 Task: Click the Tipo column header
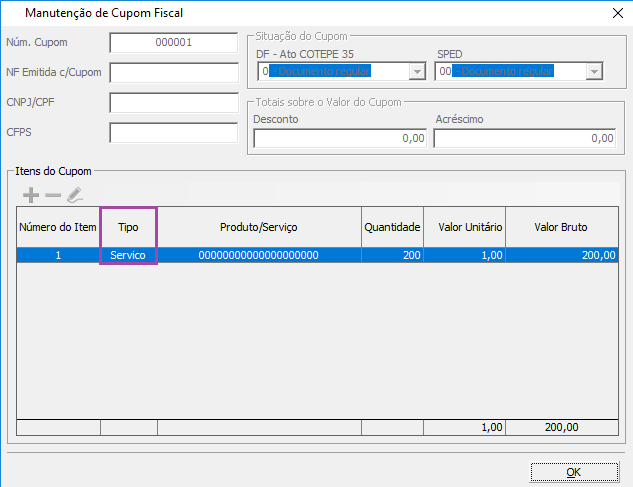[128, 227]
